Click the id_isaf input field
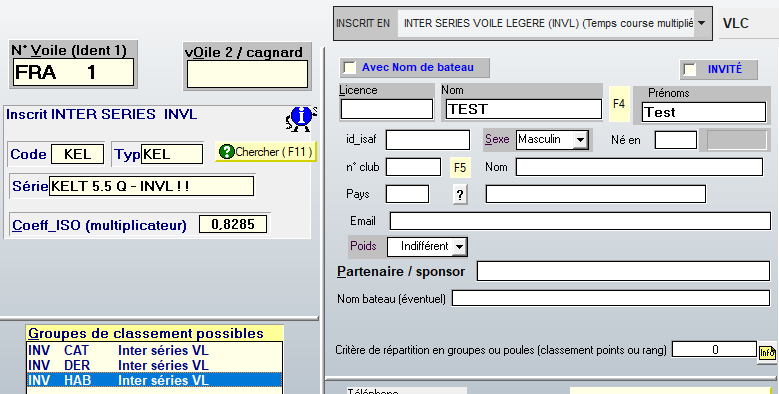Viewport: 779px width, 394px height. coord(428,140)
